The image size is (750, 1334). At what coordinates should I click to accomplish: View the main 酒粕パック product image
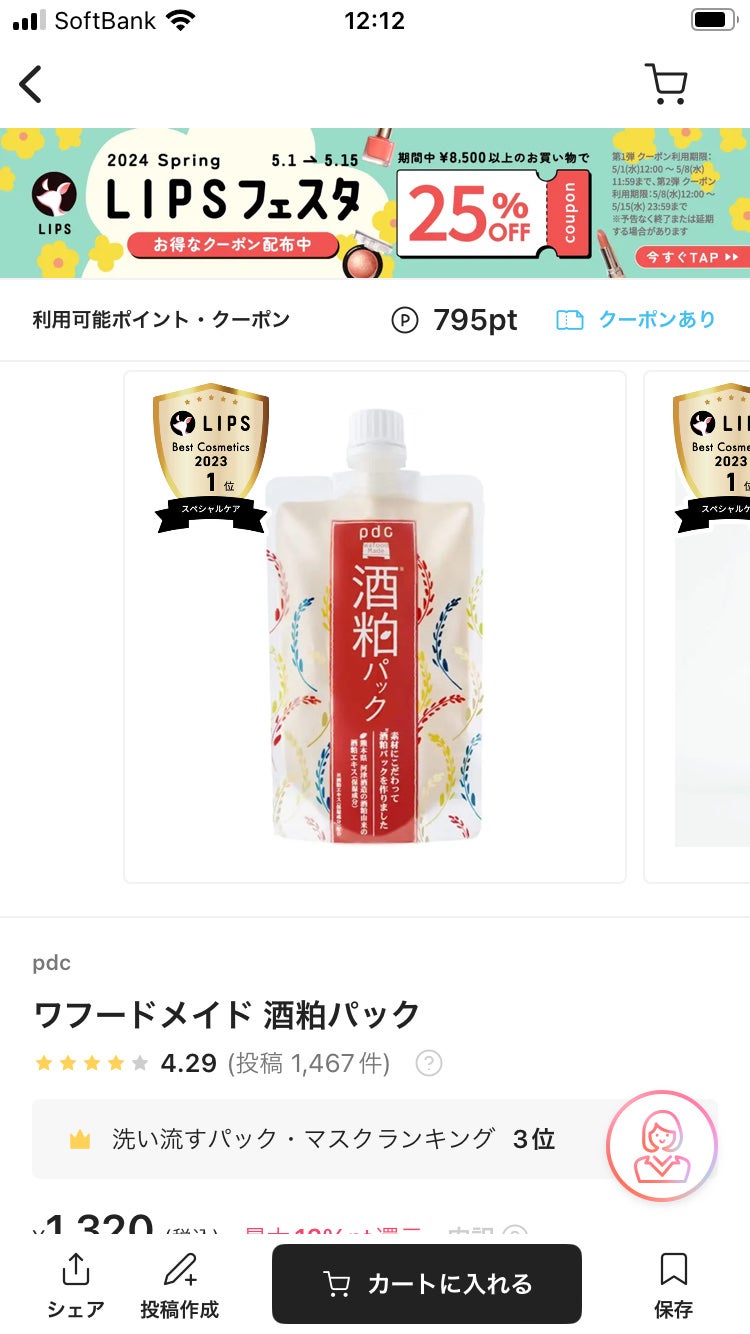[375, 627]
